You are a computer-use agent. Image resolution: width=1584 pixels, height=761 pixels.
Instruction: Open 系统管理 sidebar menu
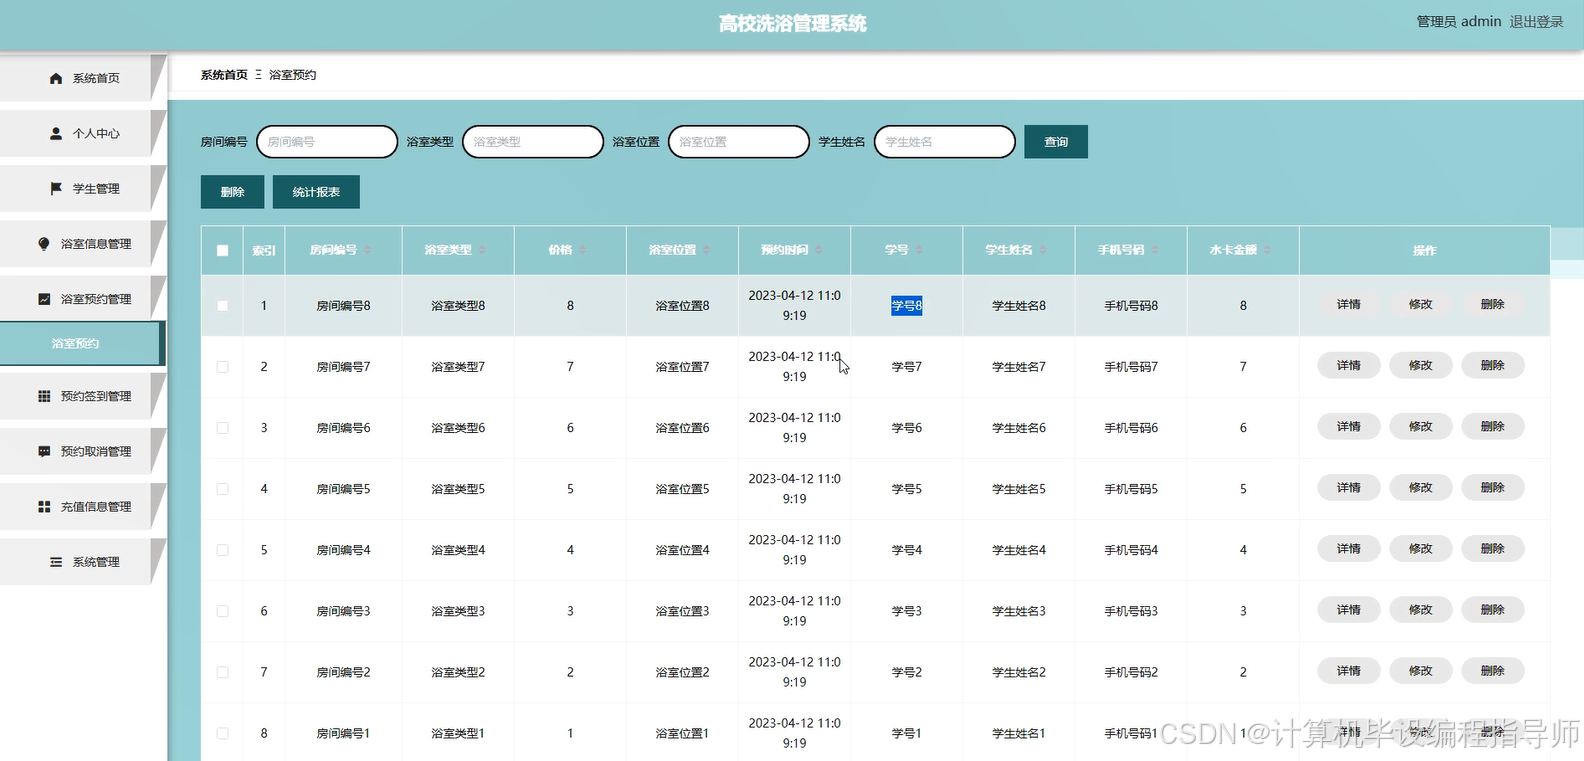[x=82, y=562]
